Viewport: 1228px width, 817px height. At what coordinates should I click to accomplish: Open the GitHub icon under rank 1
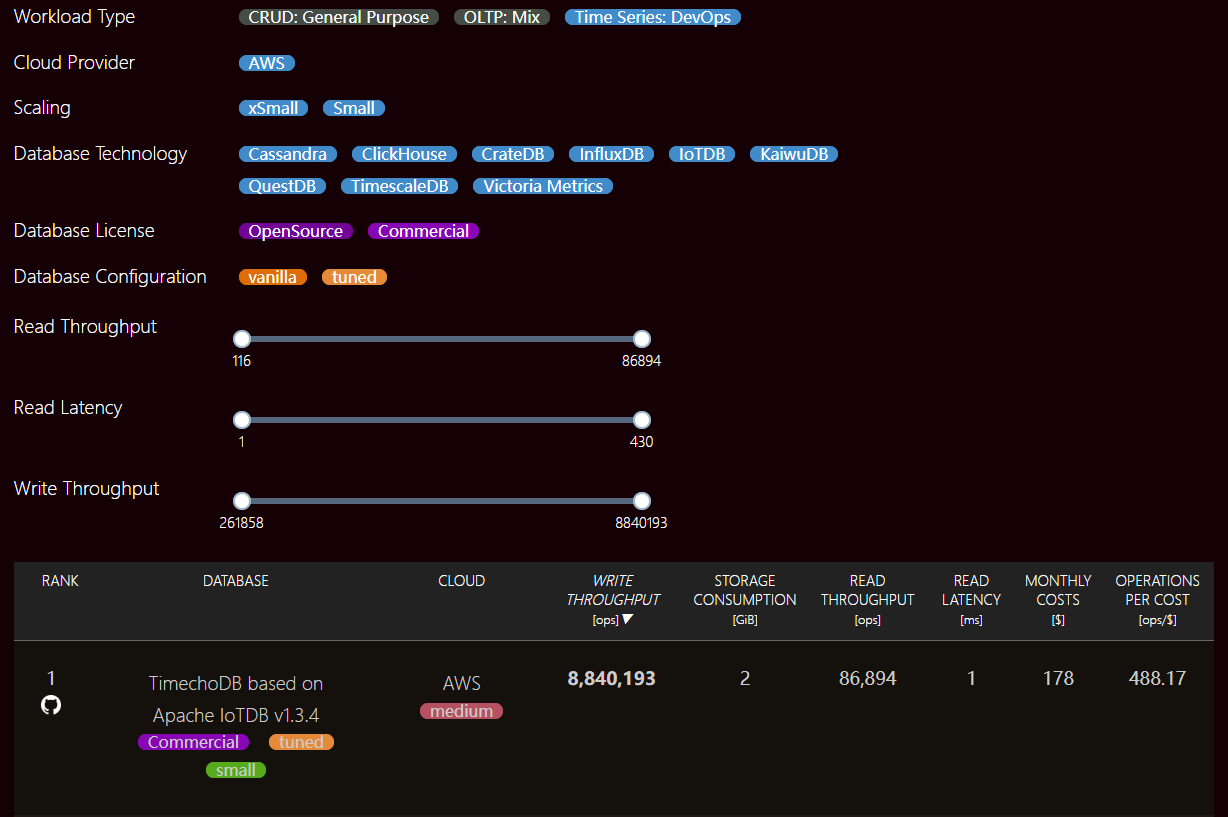tap(51, 705)
